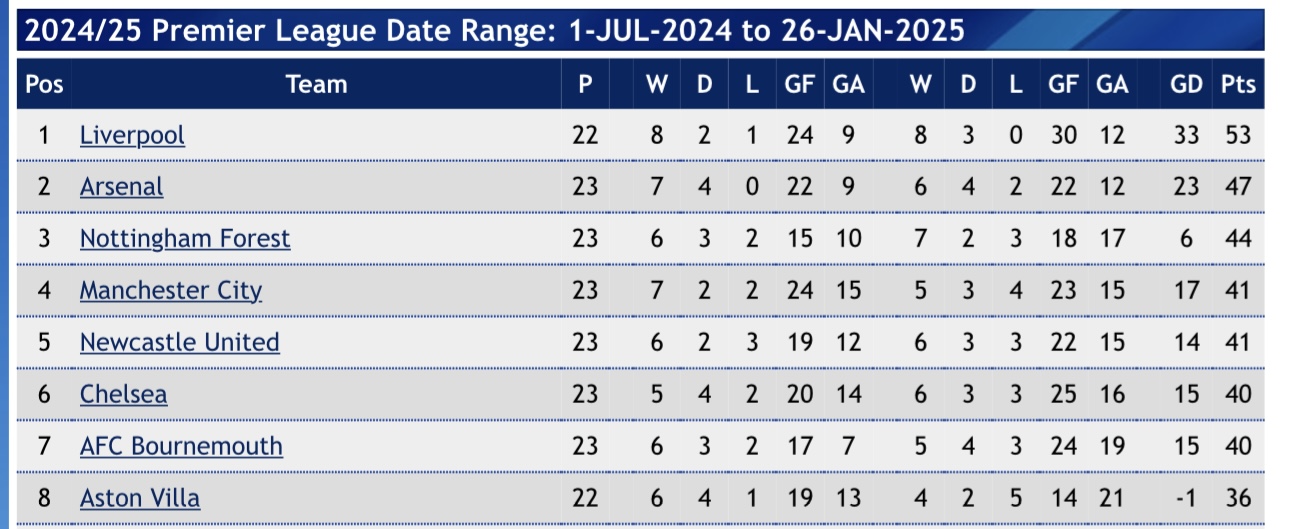Viewport: 1290px width, 529px height.
Task: Open the Arsenal team link
Action: (121, 186)
